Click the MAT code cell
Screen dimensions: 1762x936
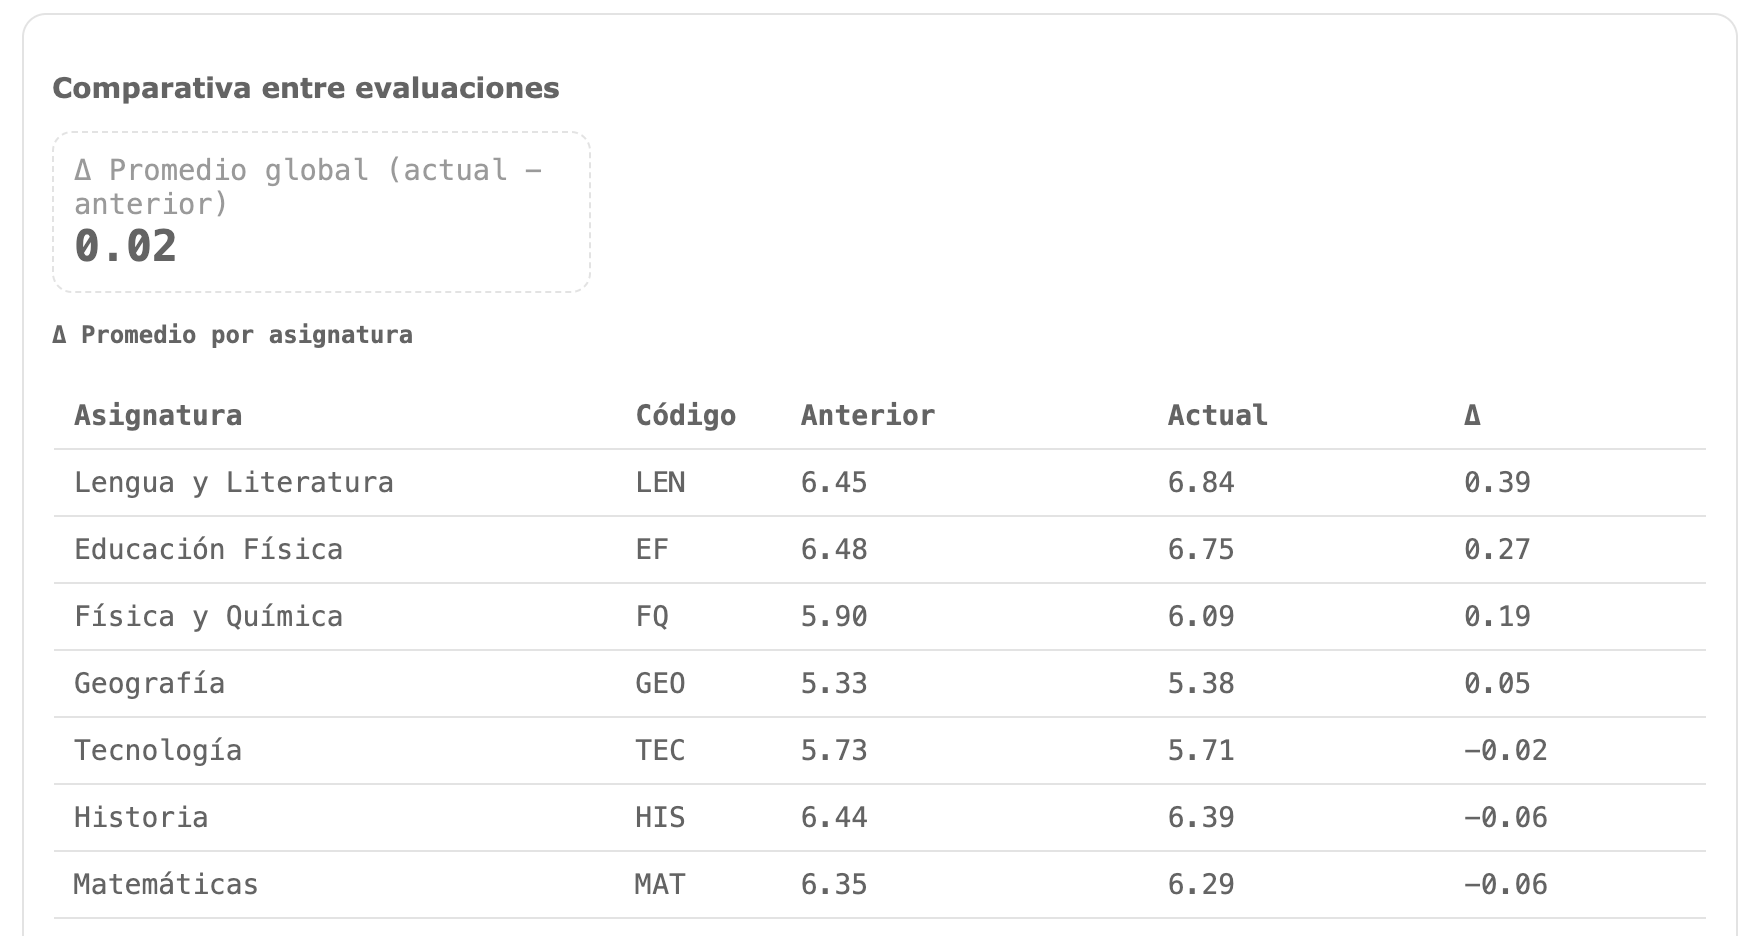click(x=660, y=884)
